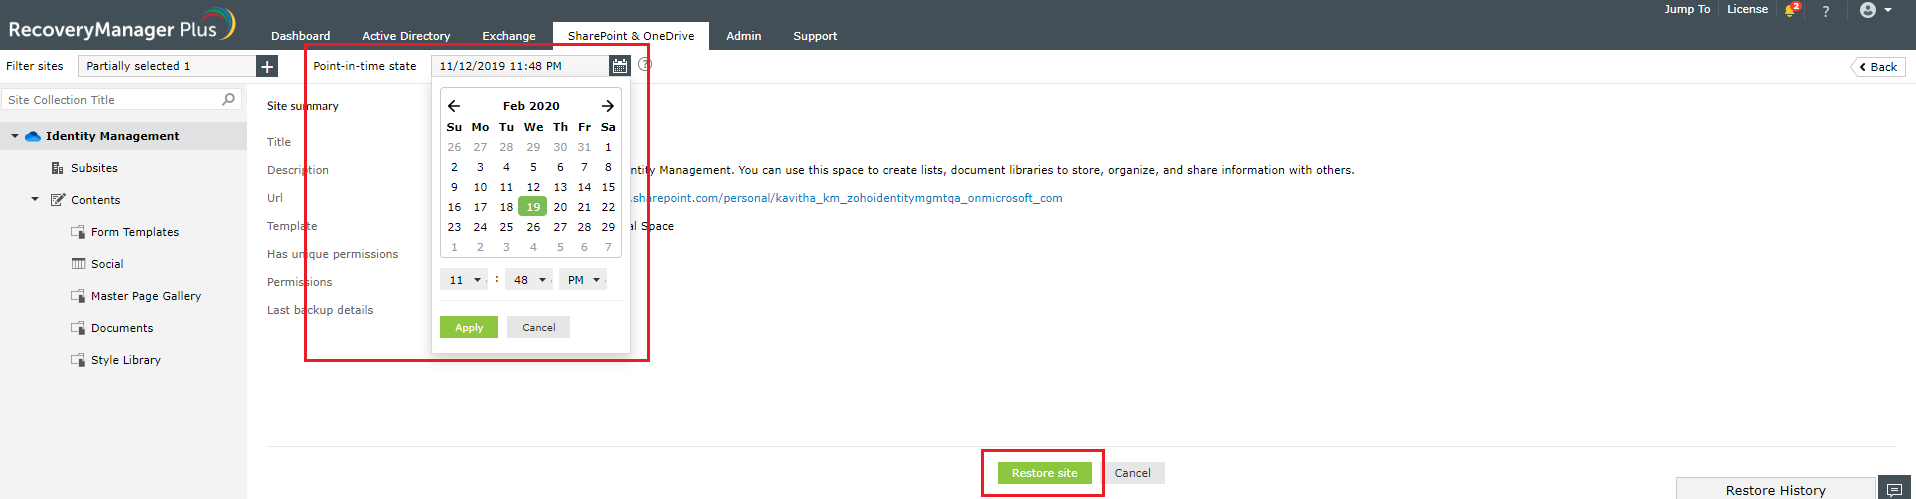Screen dimensions: 1916x499
Task: Click Site Collection Title search field
Action: pyautogui.click(x=121, y=99)
